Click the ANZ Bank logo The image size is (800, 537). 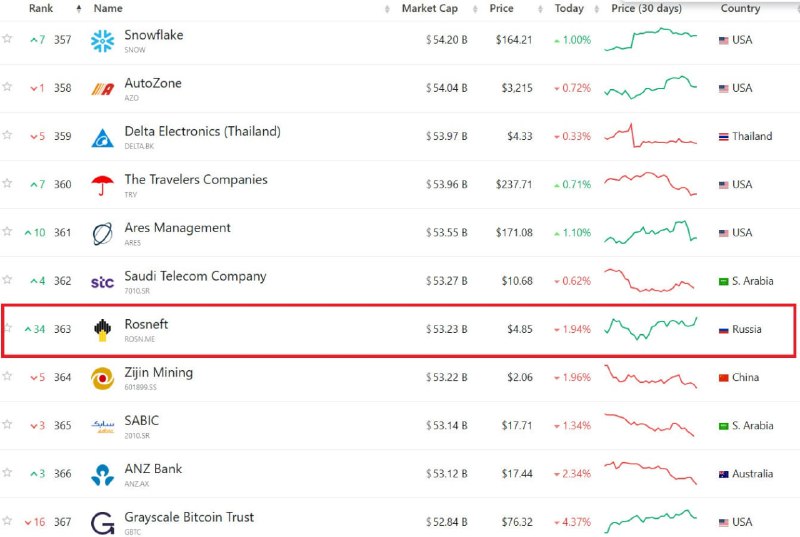(103, 475)
